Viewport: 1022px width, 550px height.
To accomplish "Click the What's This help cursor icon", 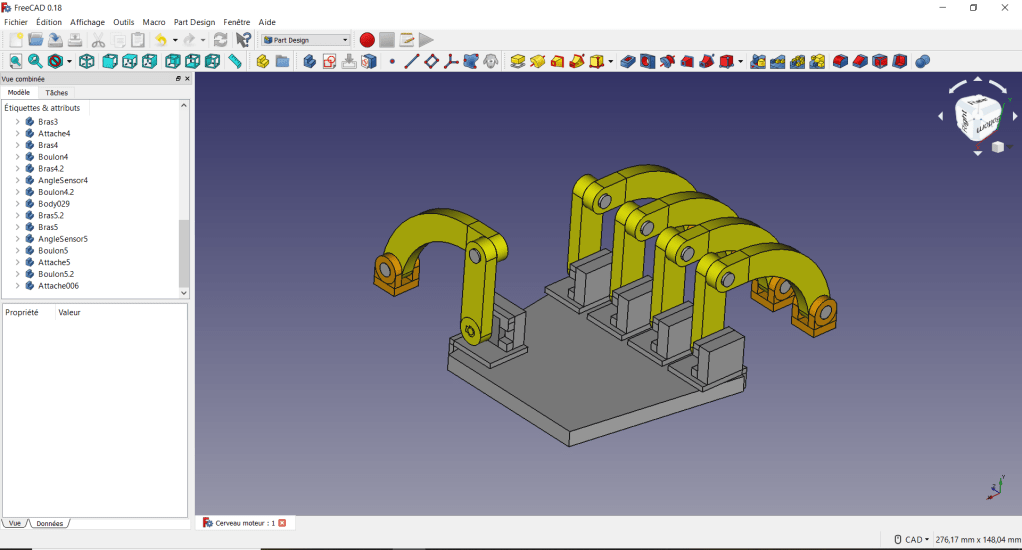I will 243,40.
